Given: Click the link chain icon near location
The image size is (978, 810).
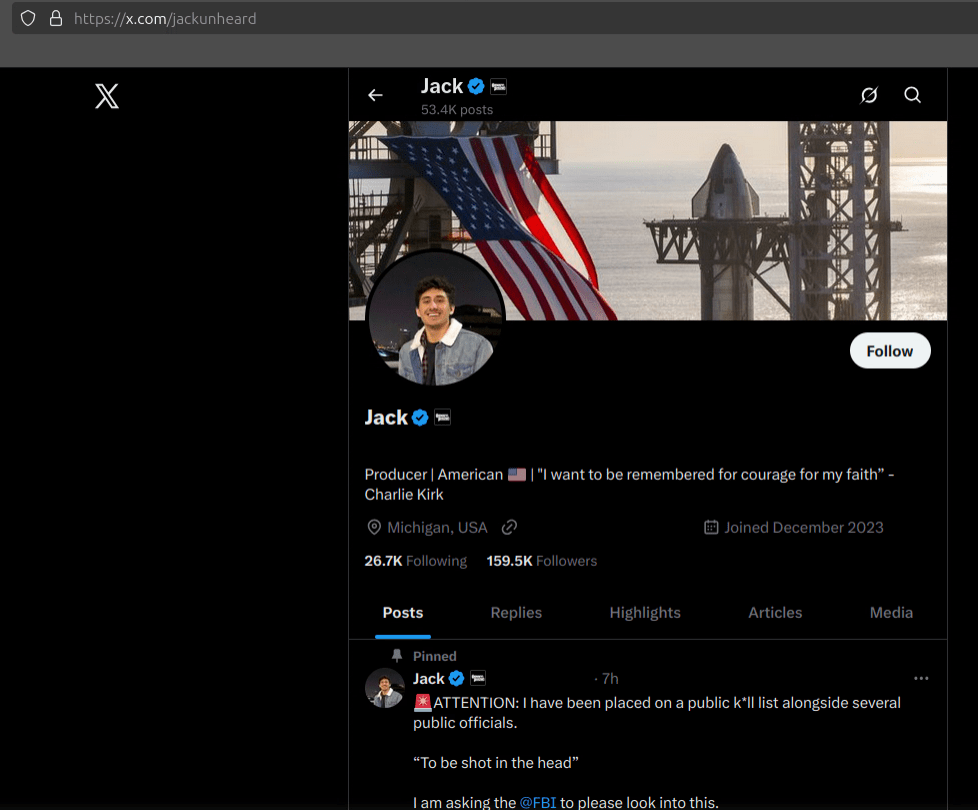Looking at the screenshot, I should 509,527.
